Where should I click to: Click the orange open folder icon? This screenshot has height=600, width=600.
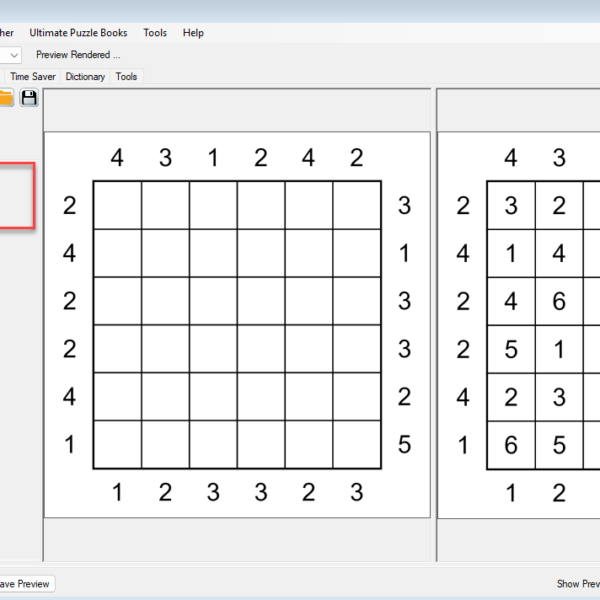(6, 97)
